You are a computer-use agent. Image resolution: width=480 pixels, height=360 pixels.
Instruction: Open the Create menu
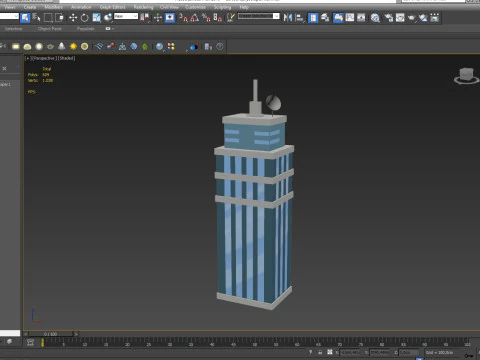tap(30, 7)
